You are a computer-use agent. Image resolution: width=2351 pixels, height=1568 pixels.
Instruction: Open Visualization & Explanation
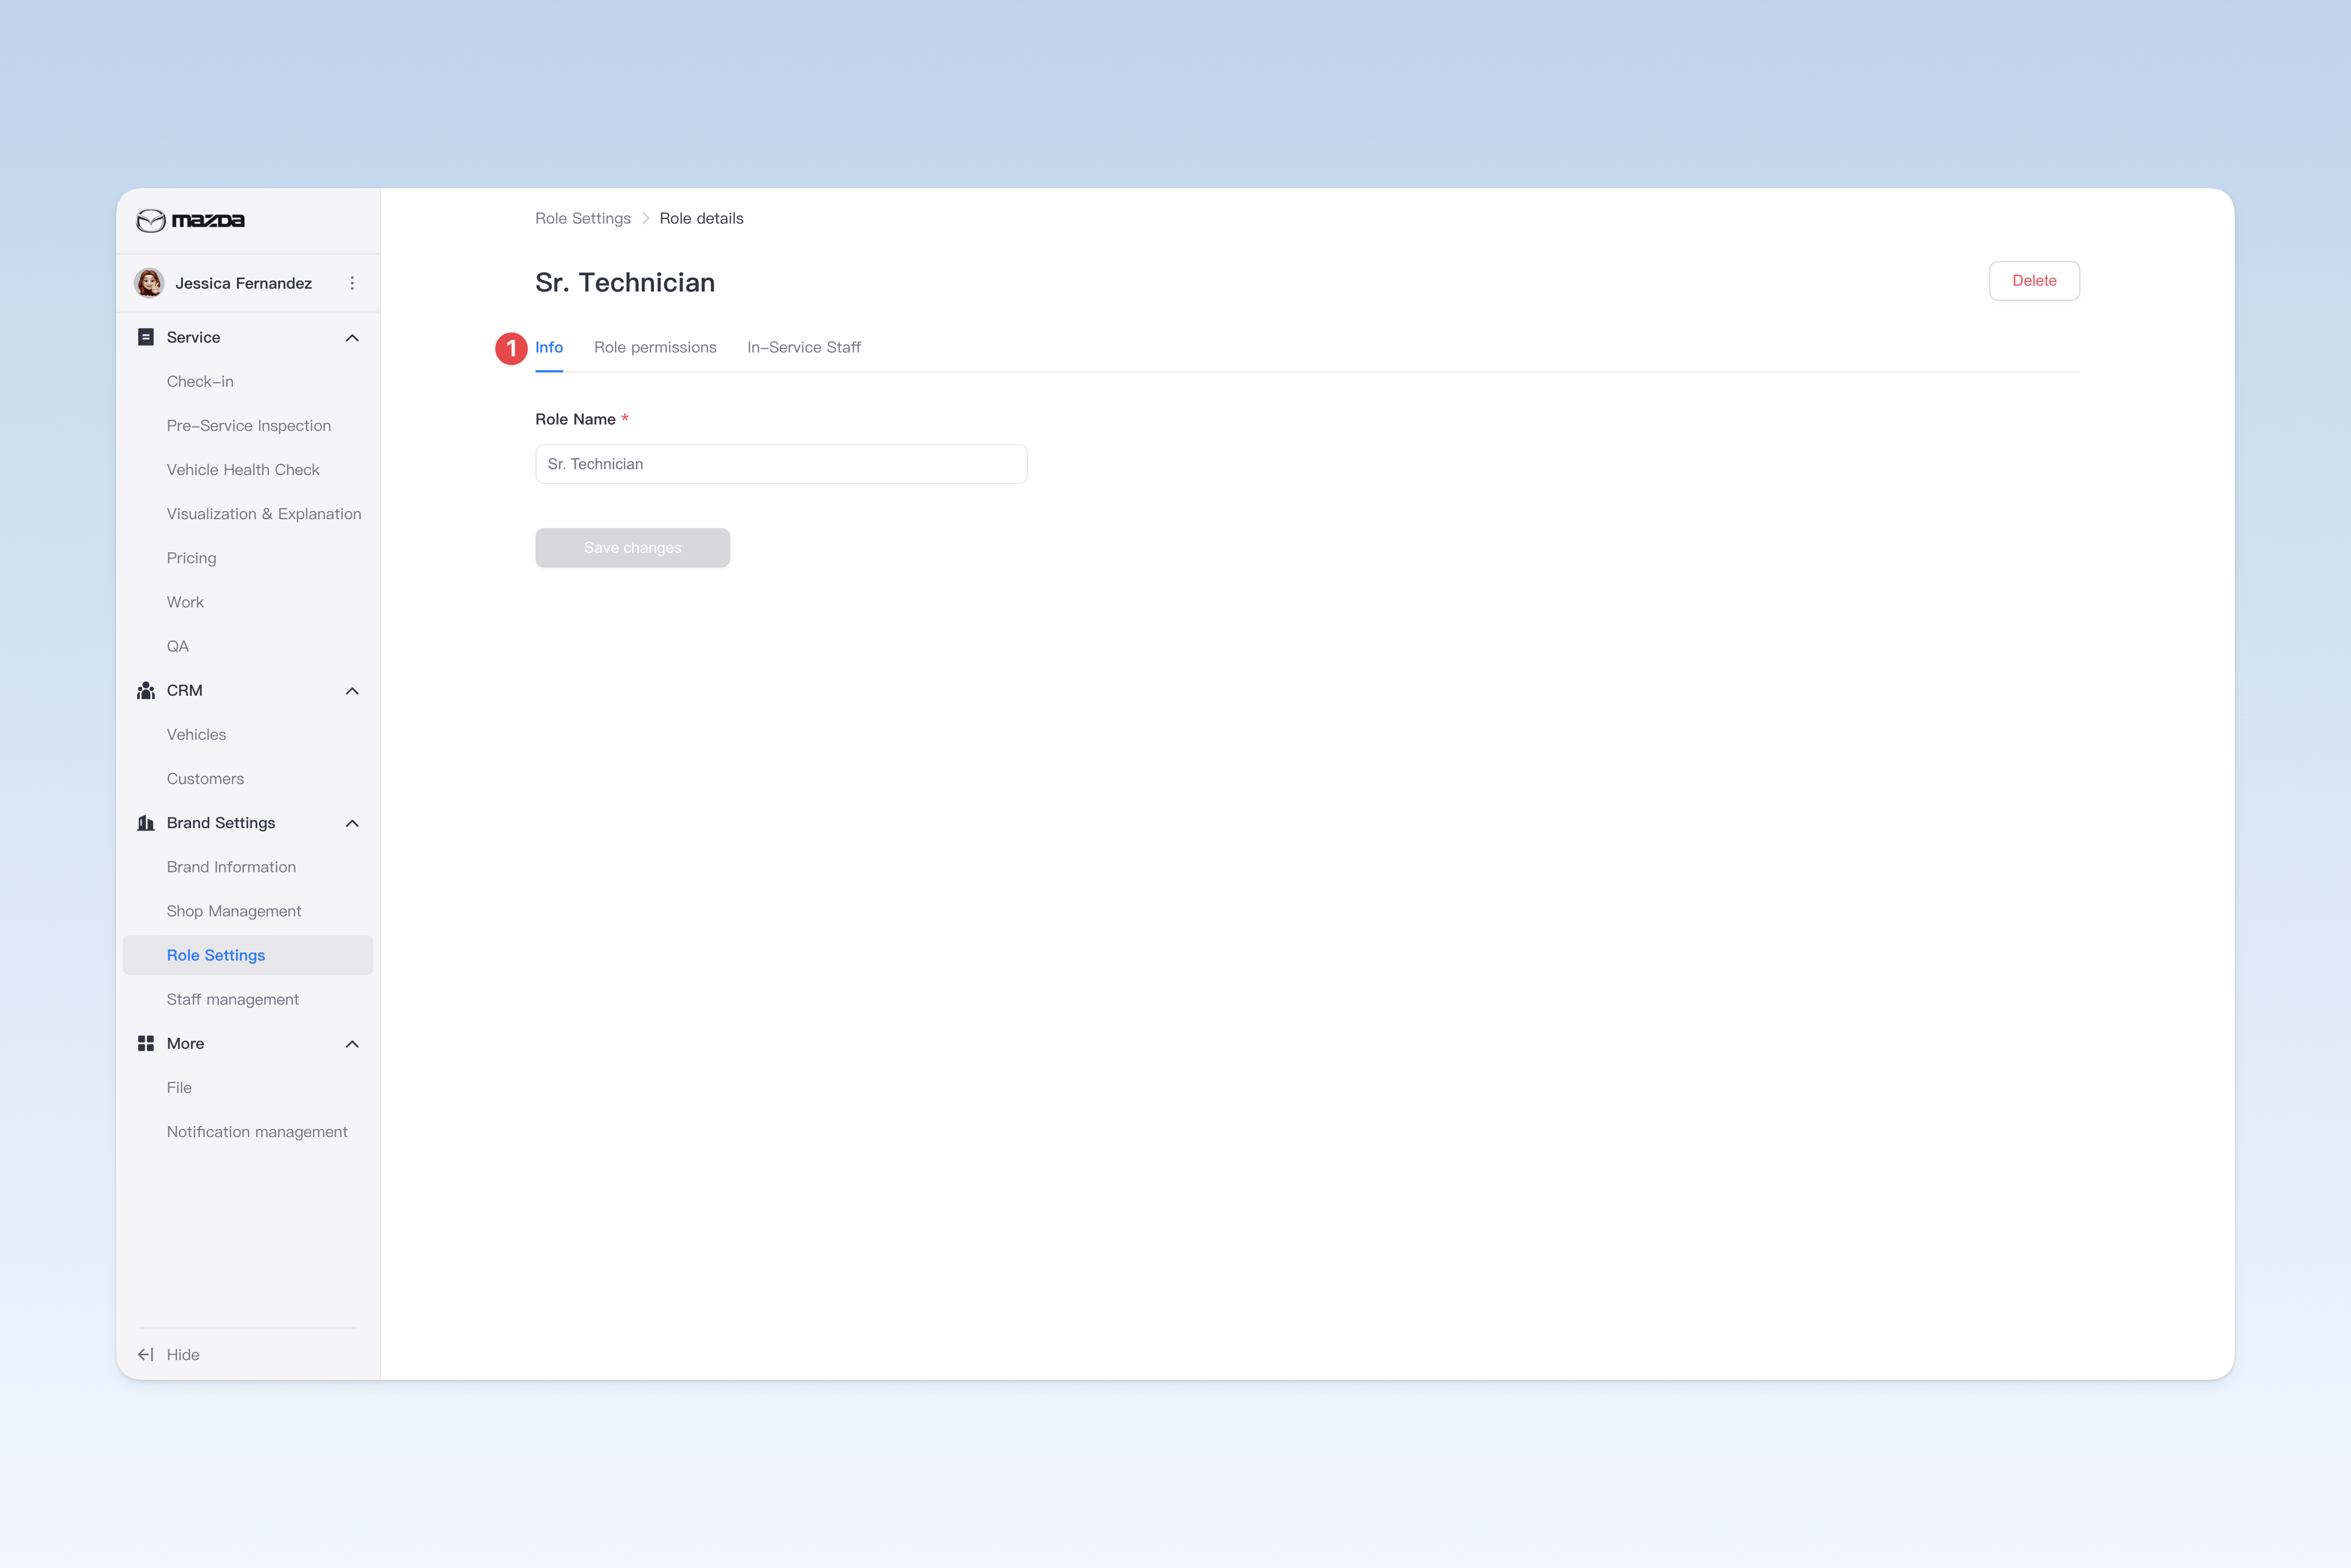(264, 514)
